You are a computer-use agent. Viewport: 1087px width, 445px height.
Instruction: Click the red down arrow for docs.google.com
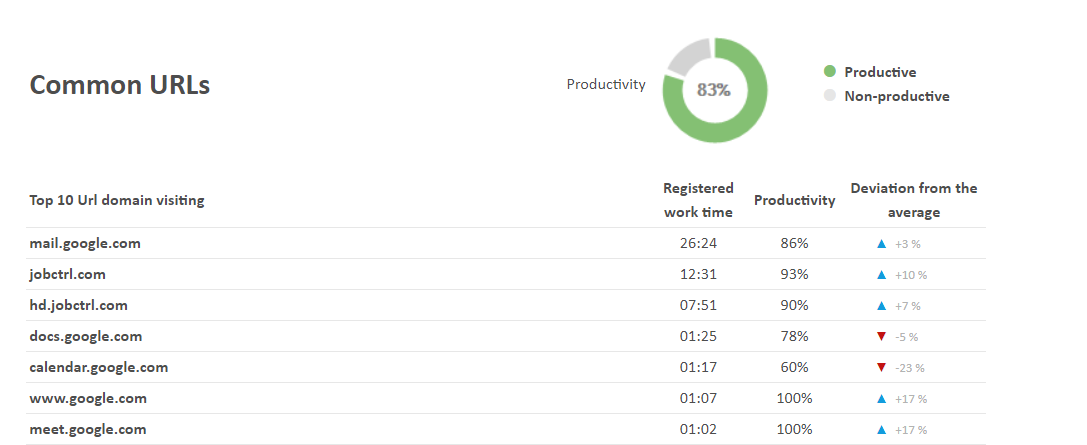[881, 336]
